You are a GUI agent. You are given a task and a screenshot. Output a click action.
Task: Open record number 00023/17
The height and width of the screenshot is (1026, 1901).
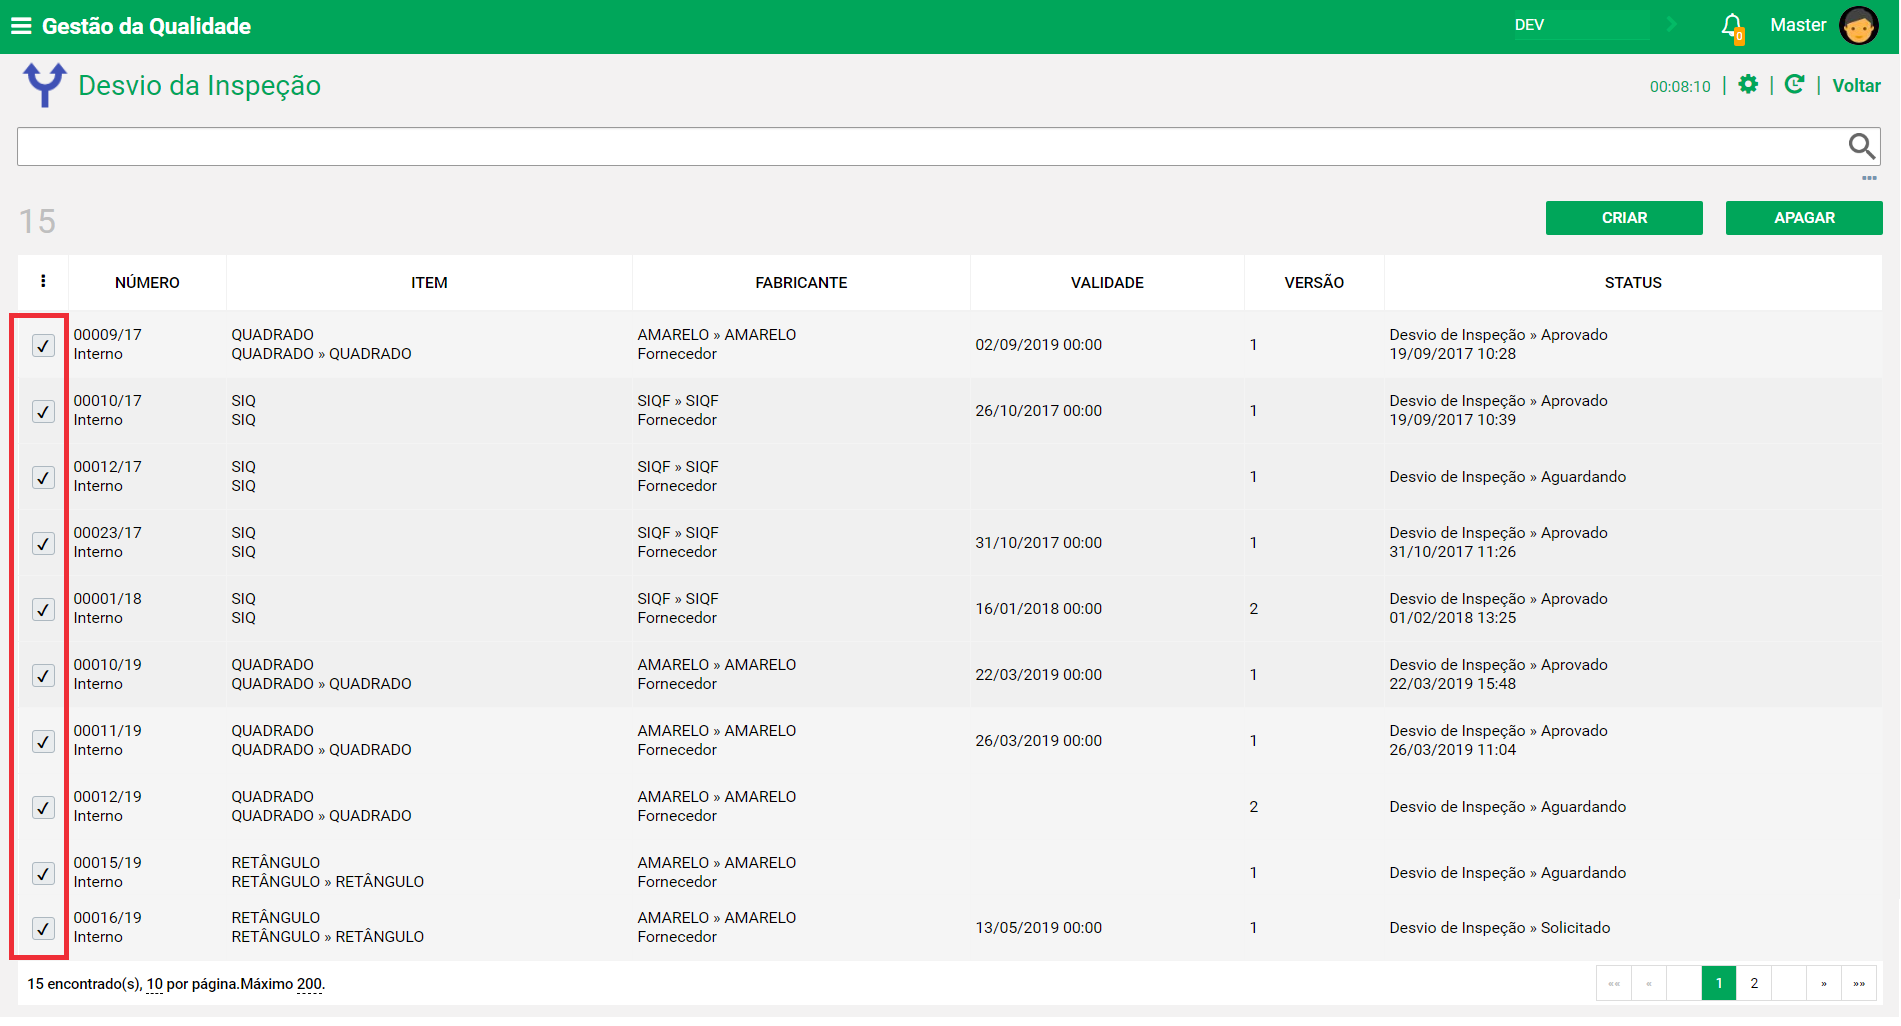108,533
